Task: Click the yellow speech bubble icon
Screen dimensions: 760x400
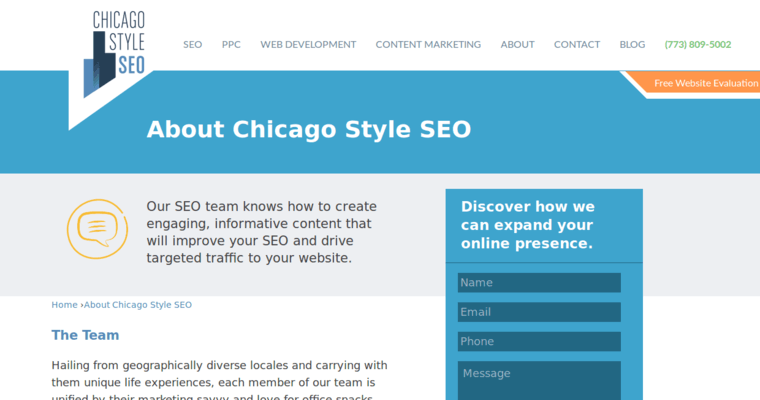Action: 97,229
